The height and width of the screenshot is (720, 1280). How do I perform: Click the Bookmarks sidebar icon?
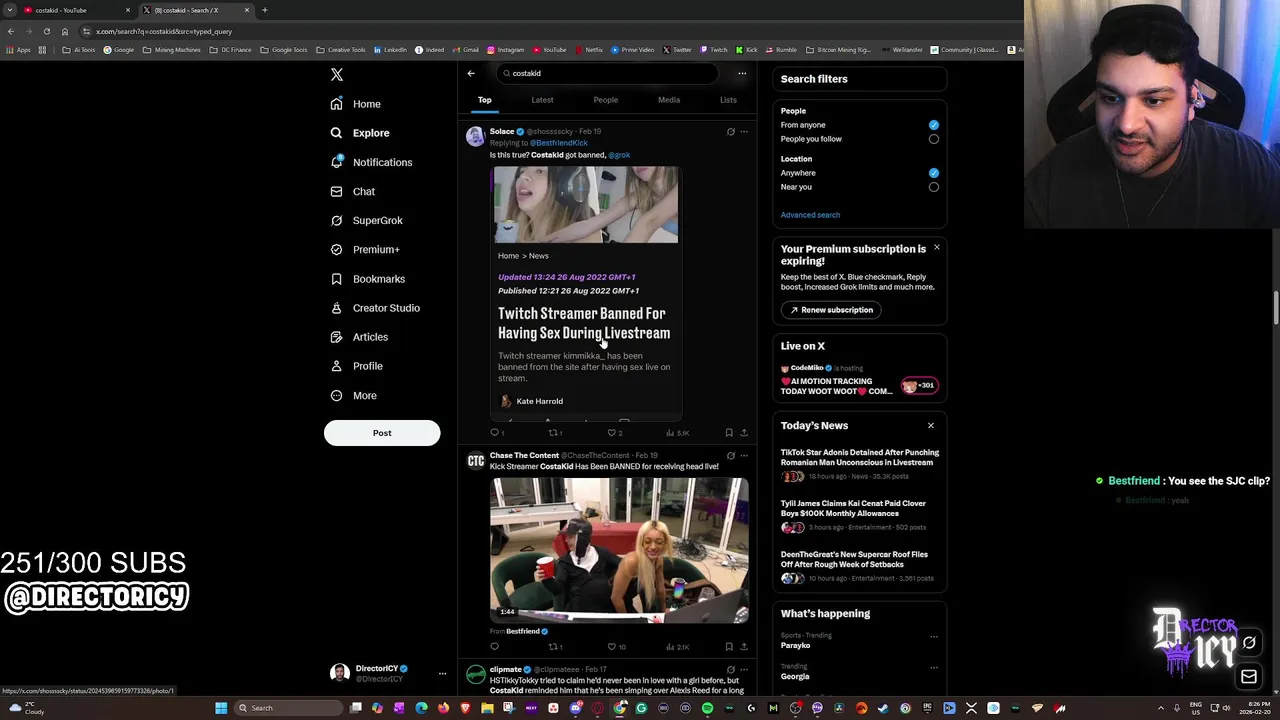(337, 279)
